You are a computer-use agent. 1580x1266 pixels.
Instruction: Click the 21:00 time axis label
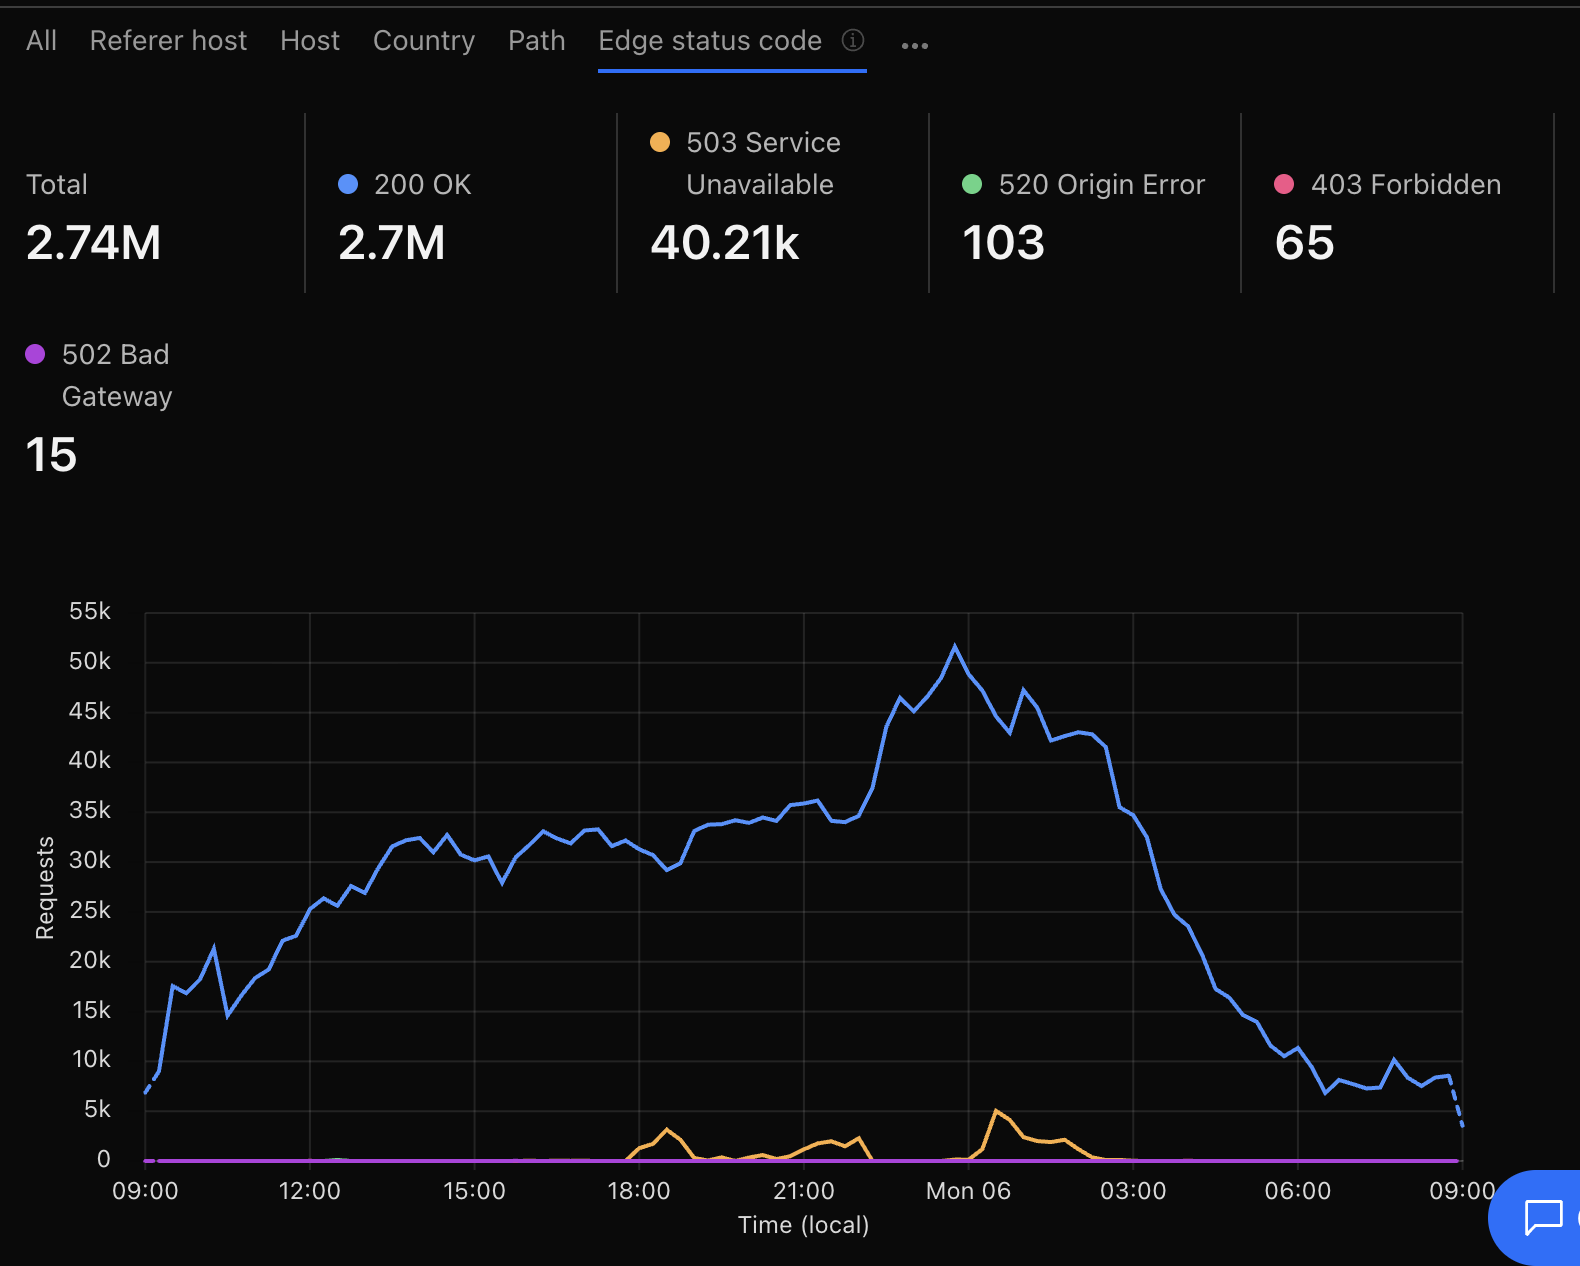point(804,1191)
